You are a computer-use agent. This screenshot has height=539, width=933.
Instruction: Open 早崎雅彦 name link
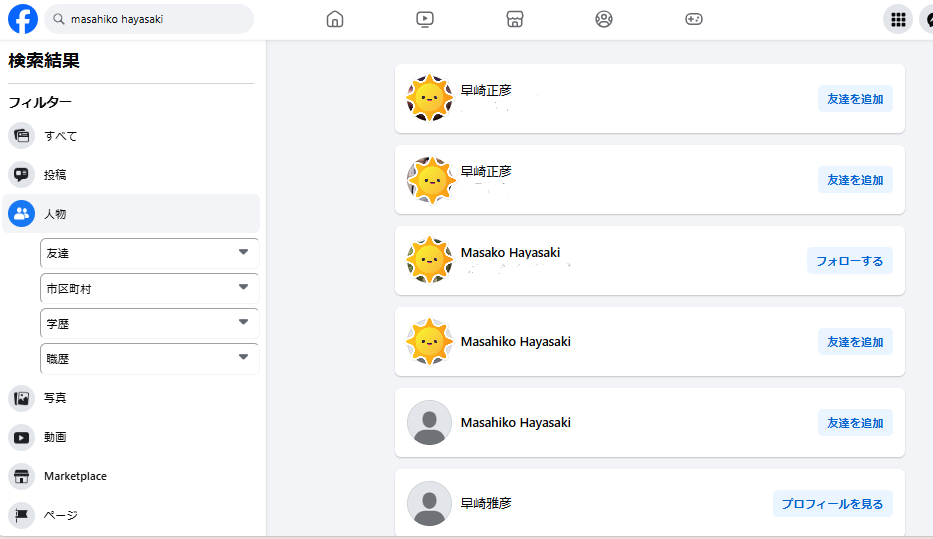click(x=486, y=503)
